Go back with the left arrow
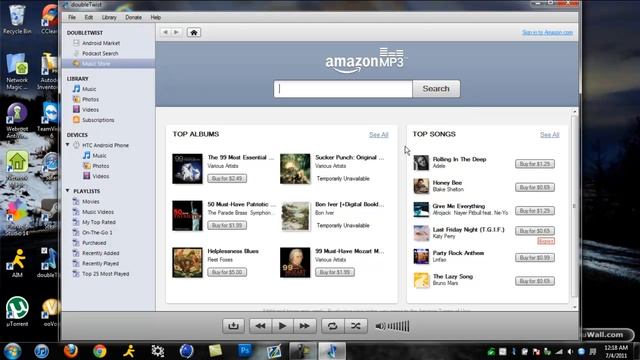This screenshot has height=360, width=640. [x=165, y=32]
